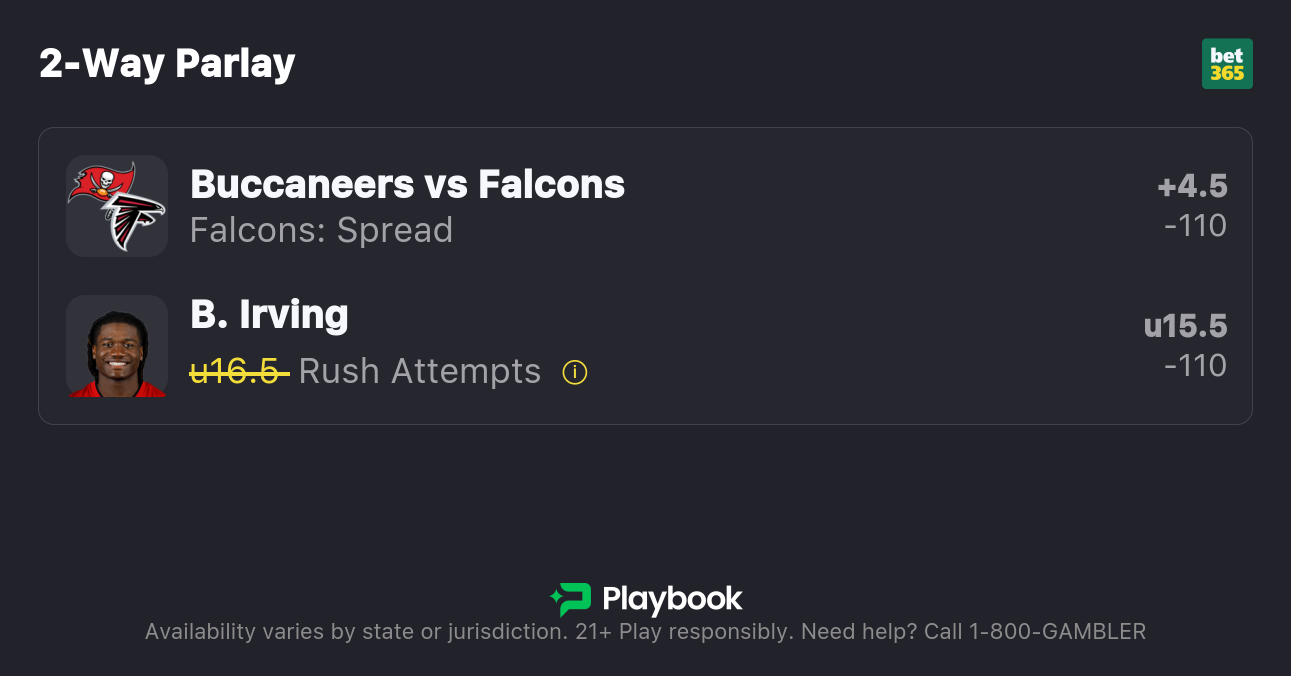The height and width of the screenshot is (676, 1291).
Task: Click the Buccaneers pirate flag logo
Action: (x=101, y=183)
